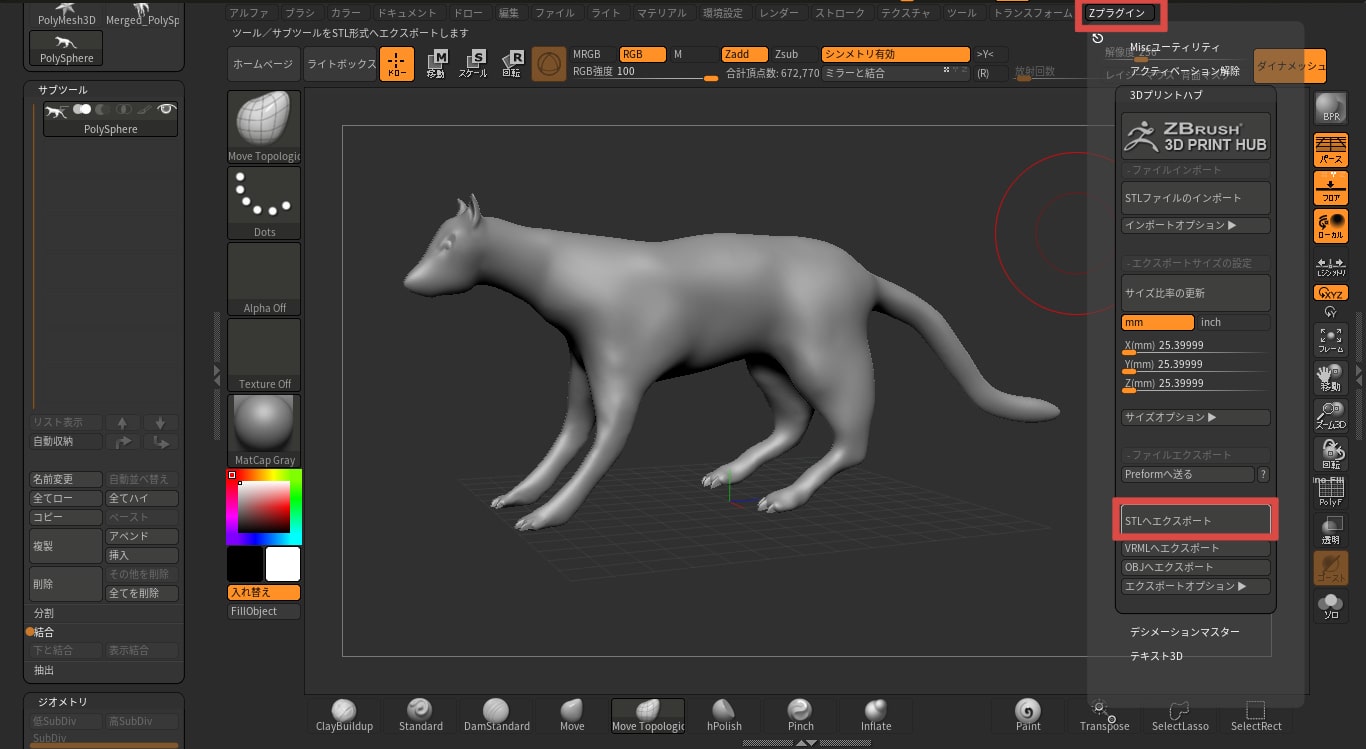Viewport: 1366px width, 749px height.
Task: Select the PolySphere tool thumbnail at top left
Action: pos(66,48)
